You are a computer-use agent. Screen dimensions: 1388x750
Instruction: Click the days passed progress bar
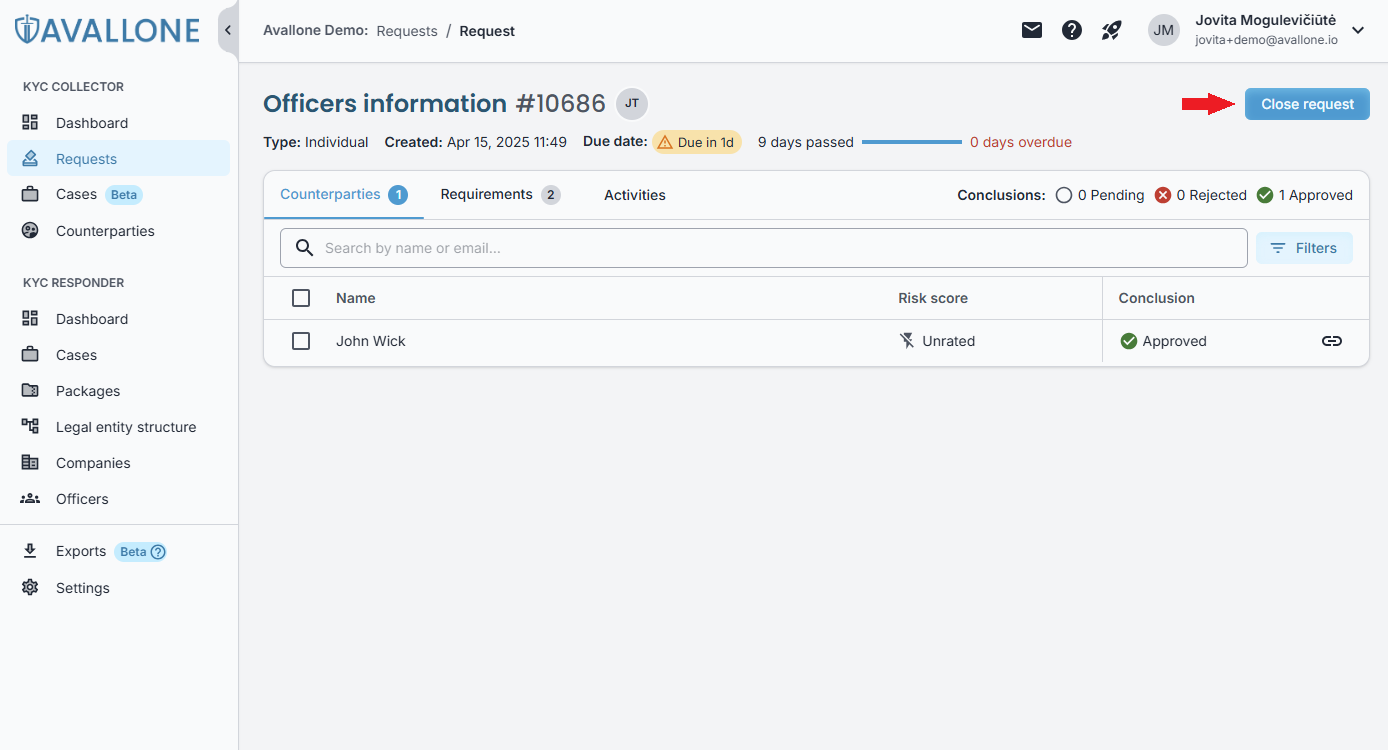coord(912,142)
